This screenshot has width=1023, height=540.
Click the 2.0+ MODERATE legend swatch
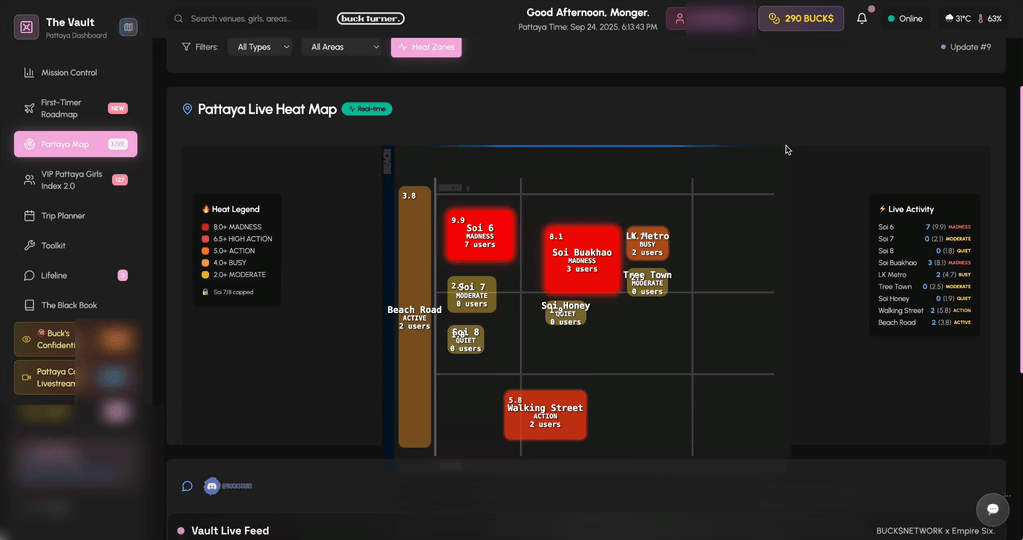click(x=206, y=275)
